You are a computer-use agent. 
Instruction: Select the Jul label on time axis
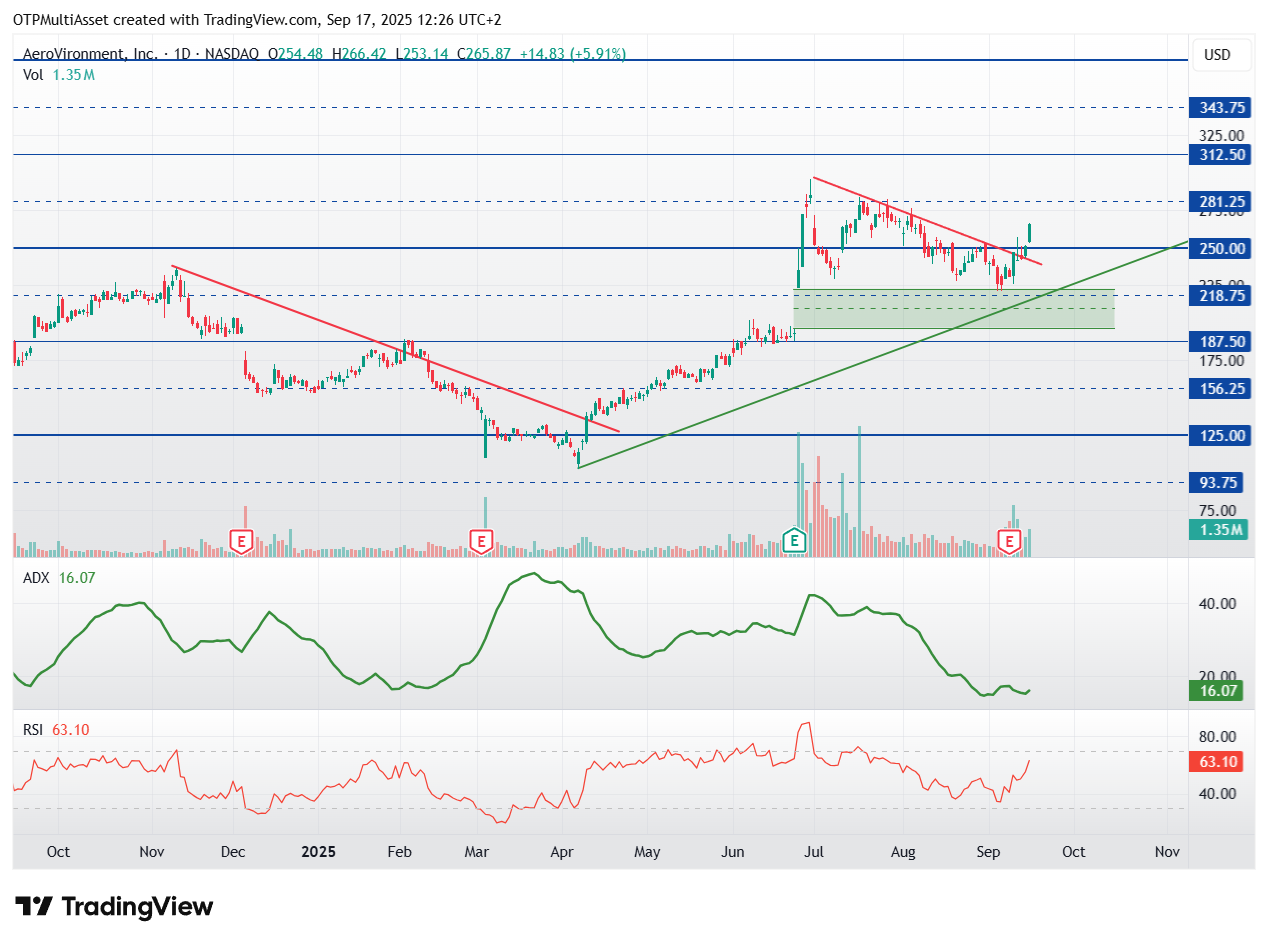[x=813, y=852]
